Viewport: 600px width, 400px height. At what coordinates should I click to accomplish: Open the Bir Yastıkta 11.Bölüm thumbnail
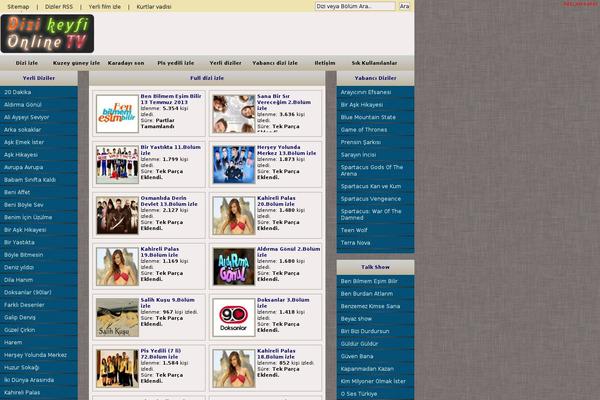pos(117,165)
